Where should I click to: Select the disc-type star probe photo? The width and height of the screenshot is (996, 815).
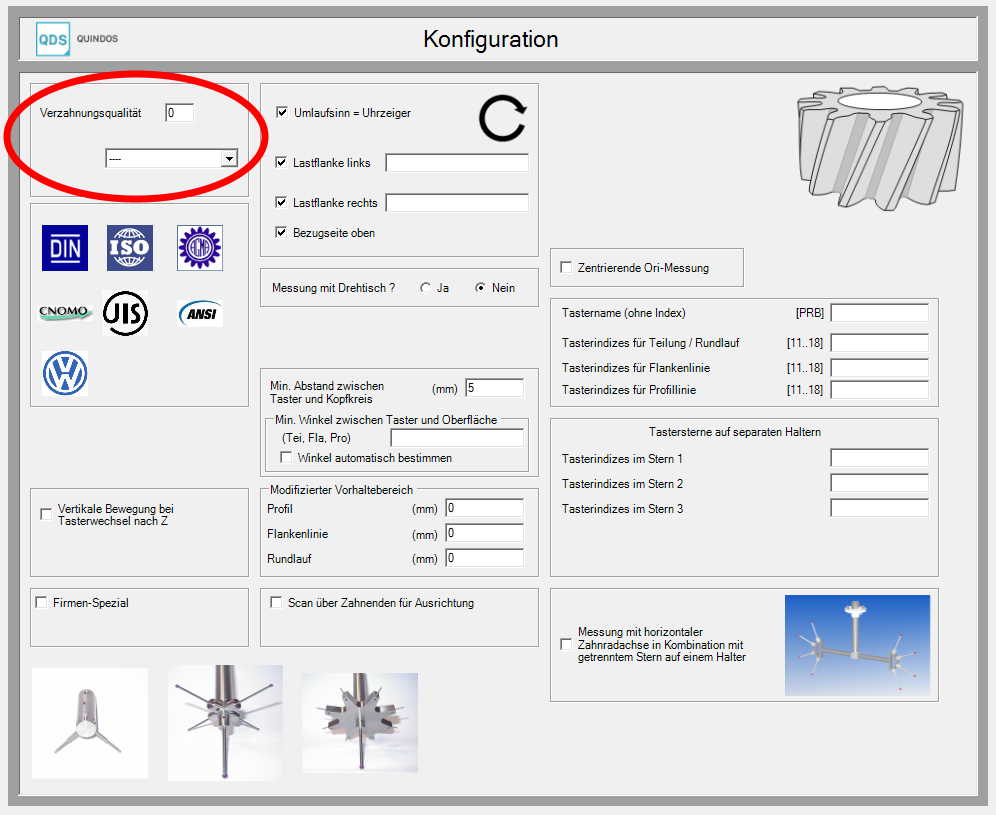(360, 722)
